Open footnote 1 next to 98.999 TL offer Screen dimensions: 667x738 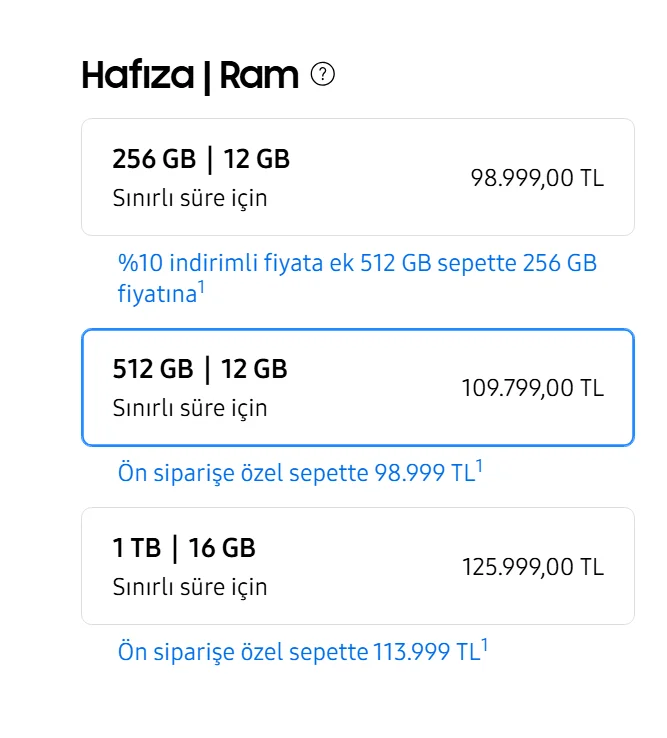pyautogui.click(x=480, y=467)
